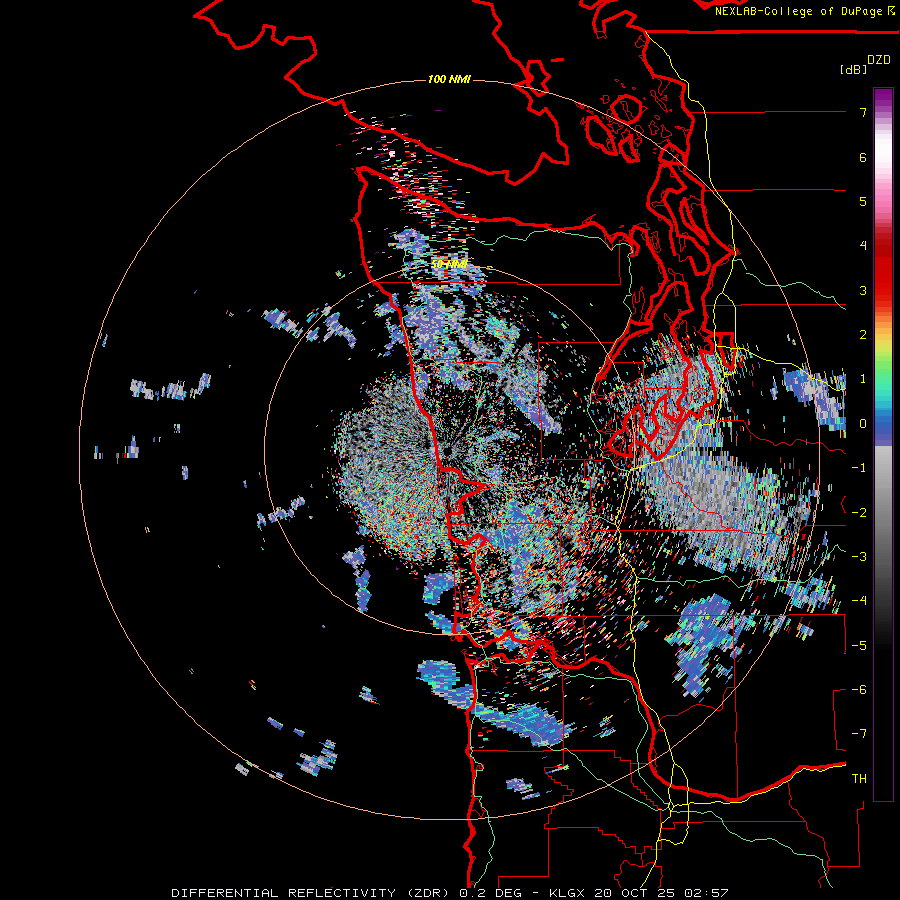Click the KLGX station ID in the caption
Viewport: 900px width, 900px height.
click(x=568, y=893)
